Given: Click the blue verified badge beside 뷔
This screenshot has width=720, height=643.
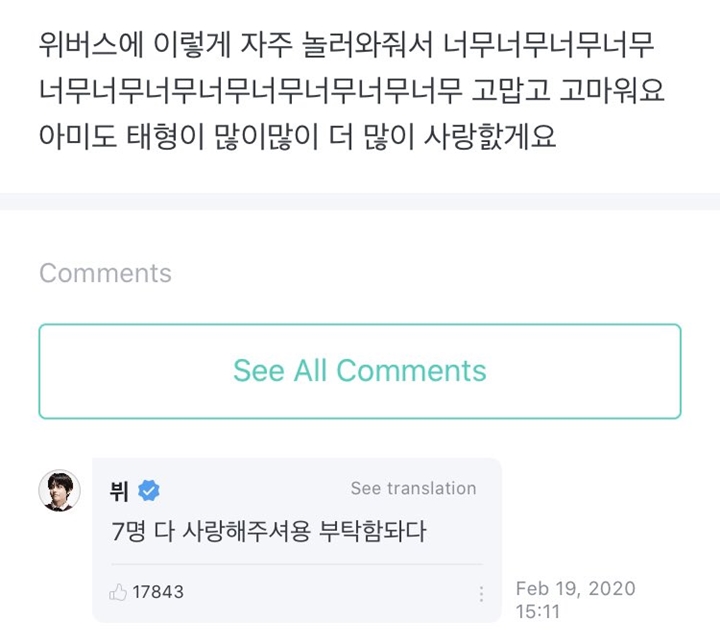Looking at the screenshot, I should [150, 490].
